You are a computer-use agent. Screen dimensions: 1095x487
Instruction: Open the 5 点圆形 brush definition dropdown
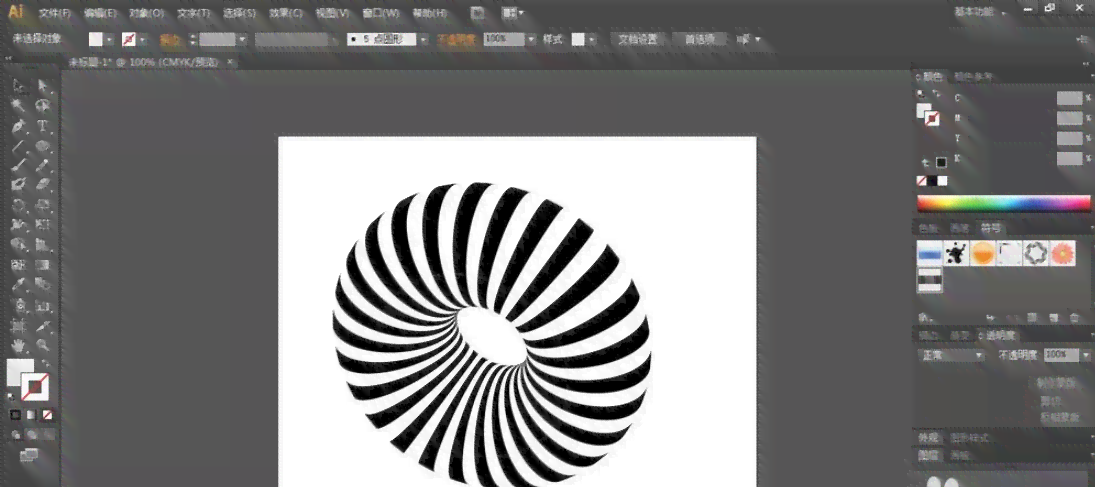[422, 40]
